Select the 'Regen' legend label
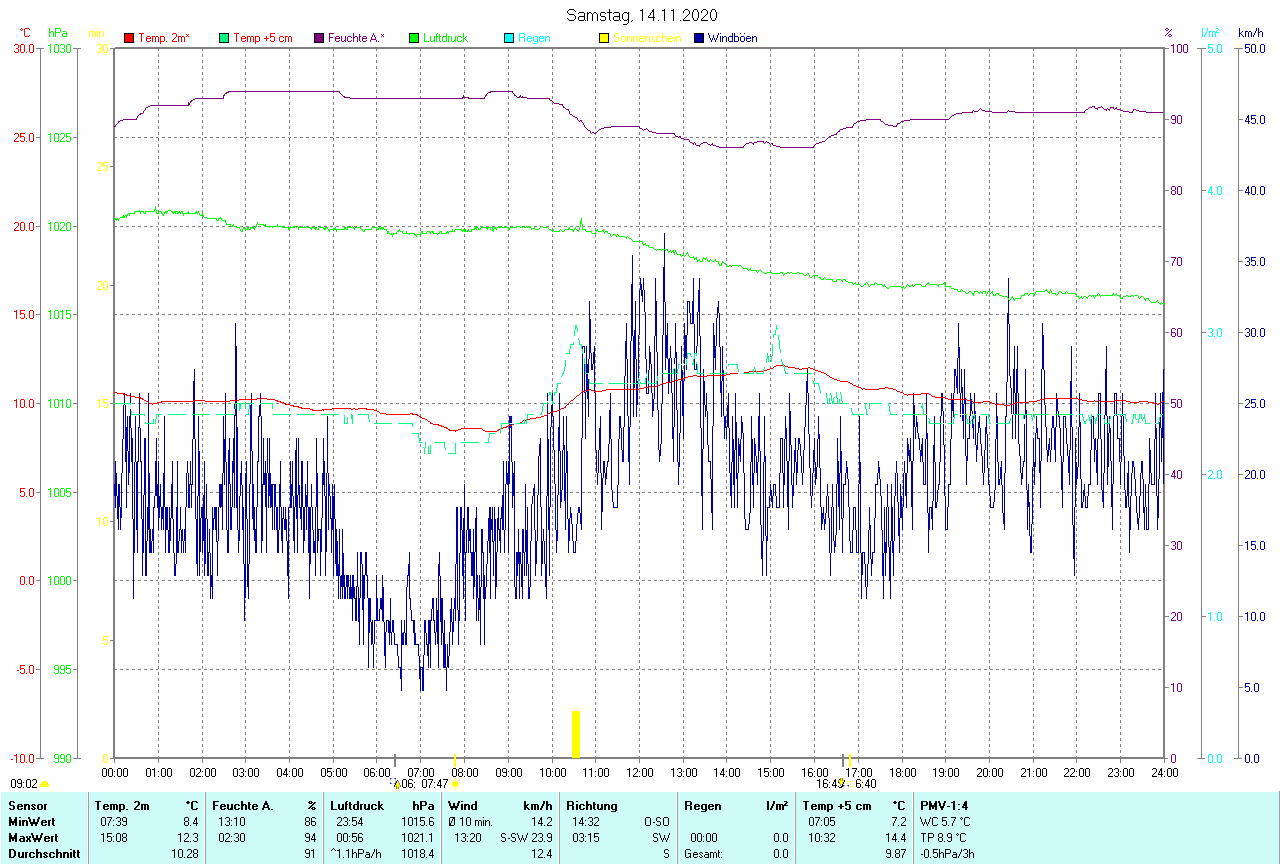Image resolution: width=1280 pixels, height=864 pixels. (533, 38)
